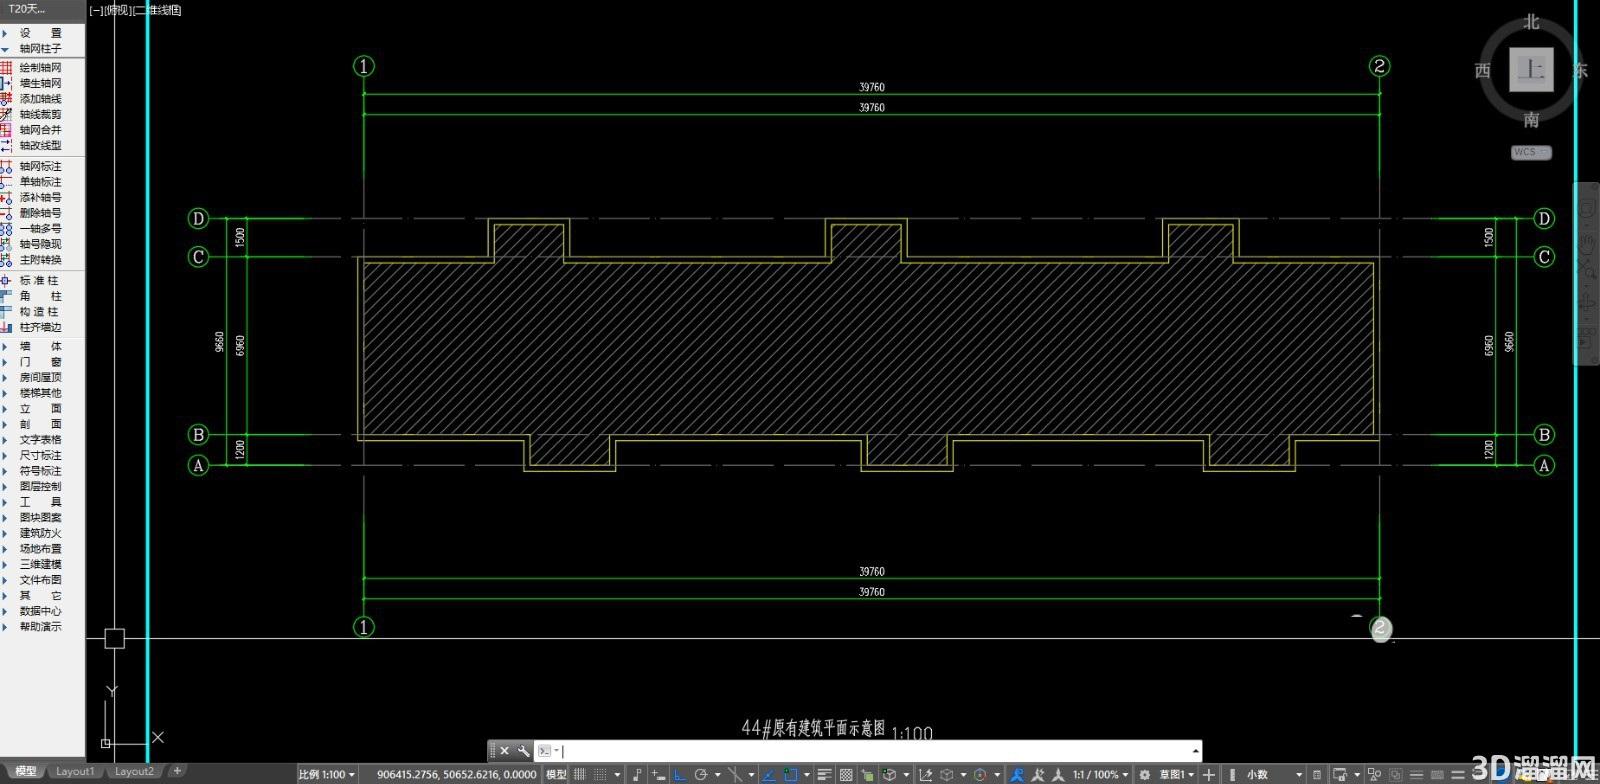Select the 标准柱 standard column tool

coord(40,280)
